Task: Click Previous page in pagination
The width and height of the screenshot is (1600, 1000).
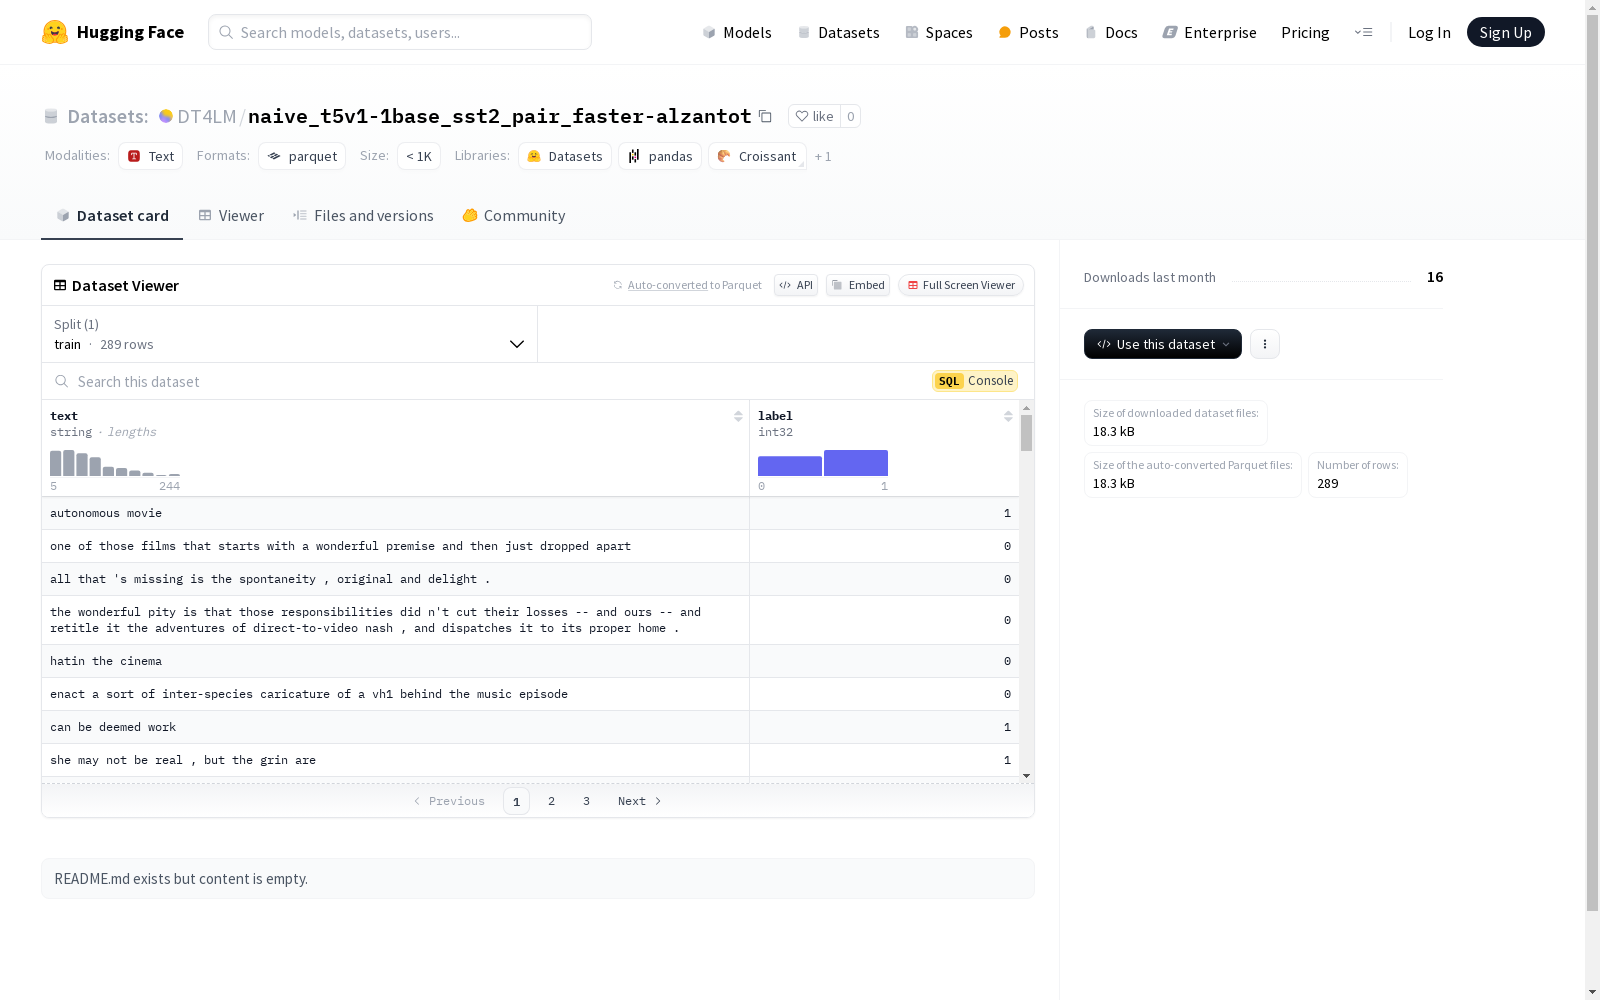Action: pos(449,801)
